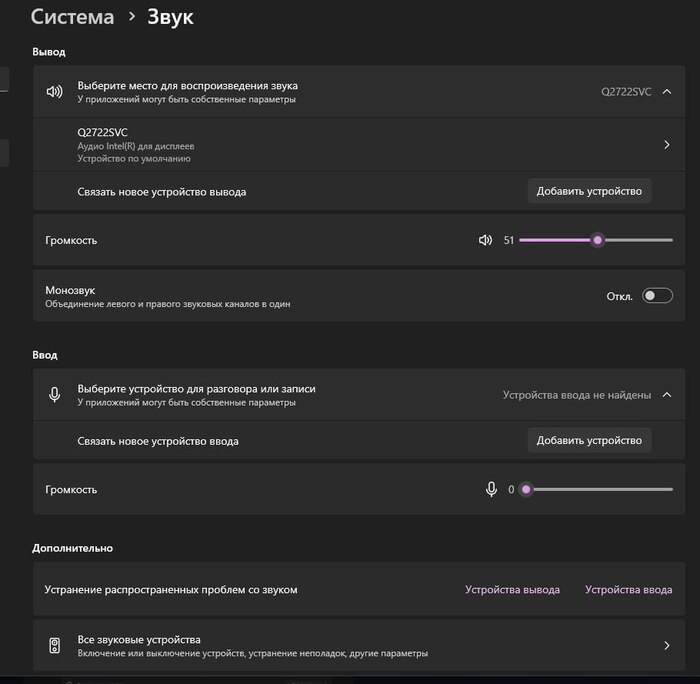Click the output volume slider handle

[x=598, y=240]
